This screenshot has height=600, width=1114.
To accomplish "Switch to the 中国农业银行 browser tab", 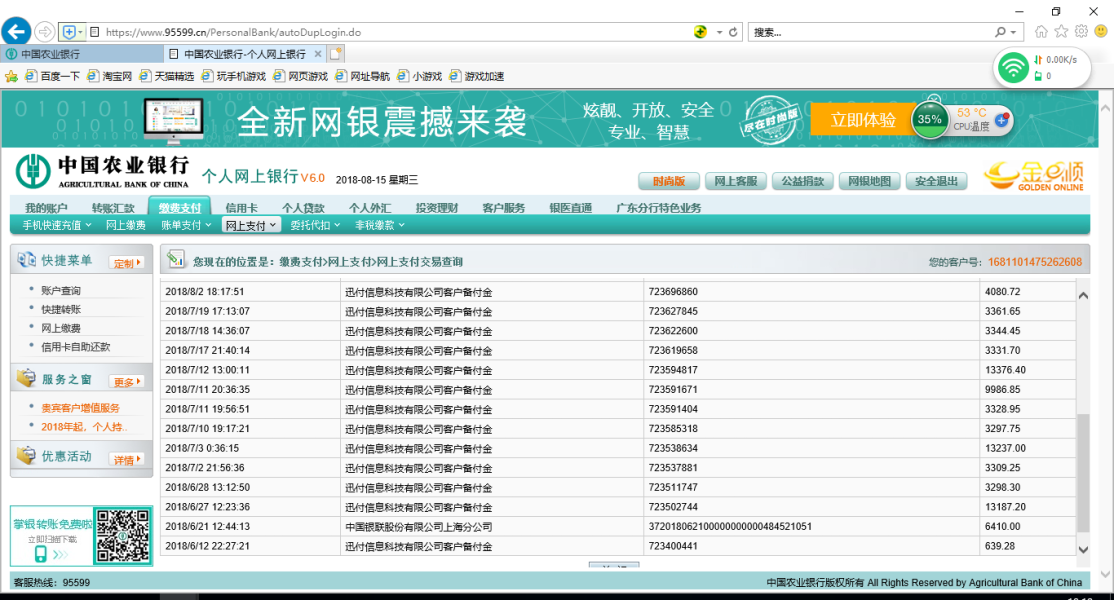I will (x=82, y=54).
